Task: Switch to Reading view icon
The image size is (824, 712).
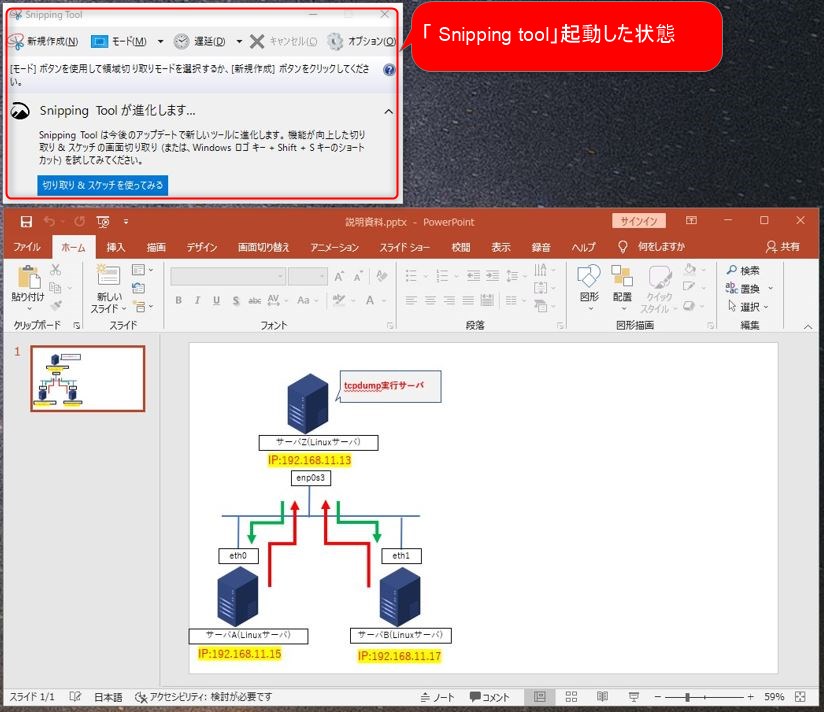Action: (x=602, y=697)
